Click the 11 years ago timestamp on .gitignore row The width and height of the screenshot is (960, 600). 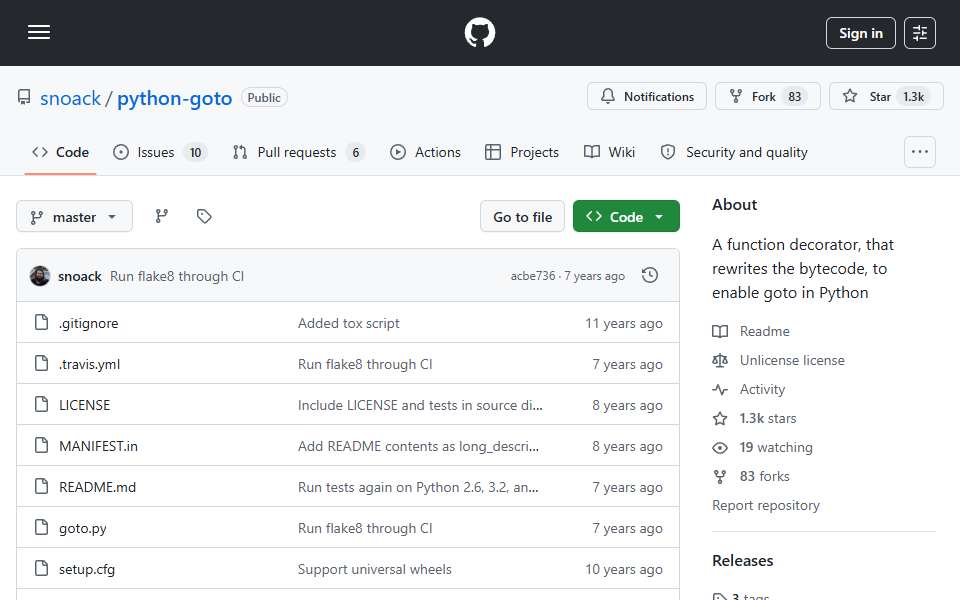pos(624,323)
